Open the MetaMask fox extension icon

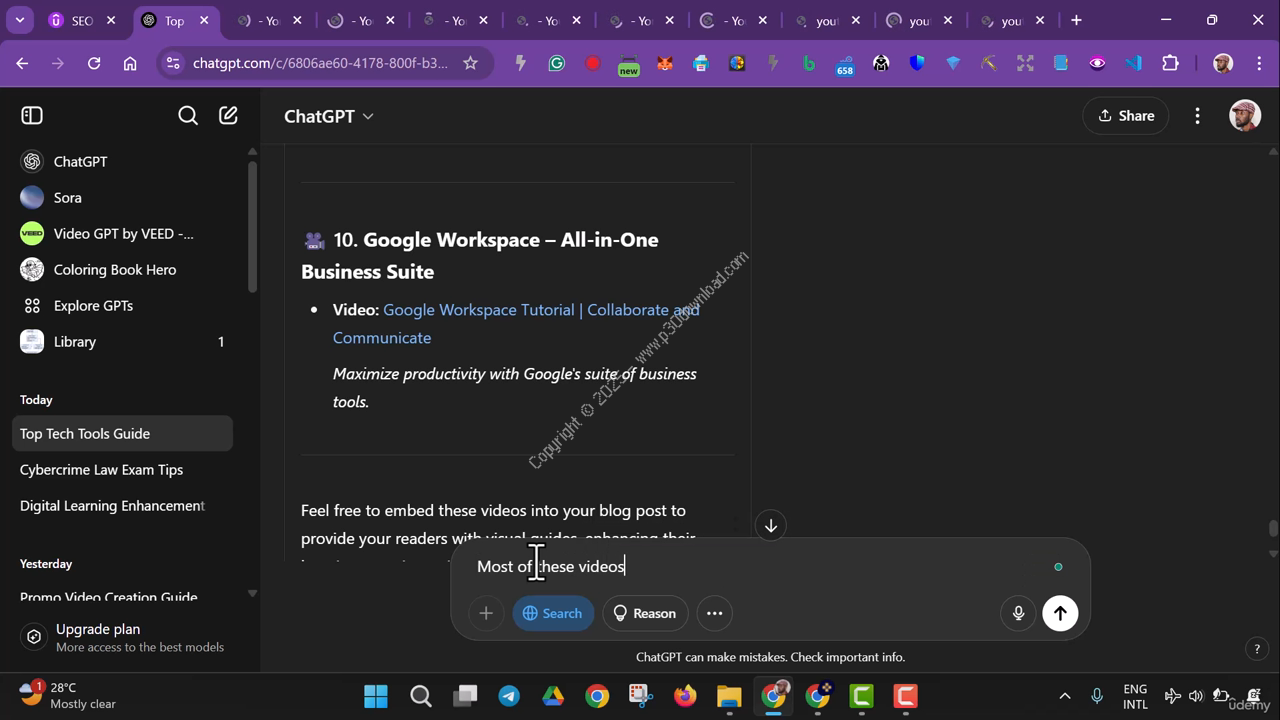coord(665,63)
